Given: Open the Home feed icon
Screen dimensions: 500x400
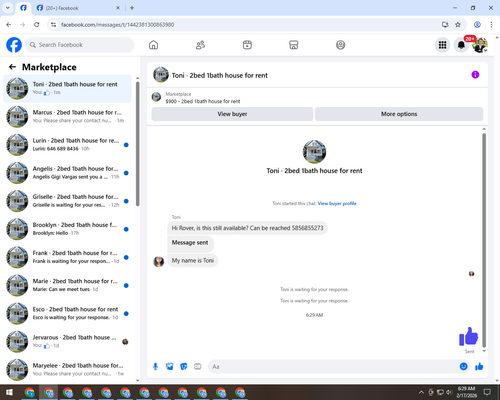Looking at the screenshot, I should 153,45.
